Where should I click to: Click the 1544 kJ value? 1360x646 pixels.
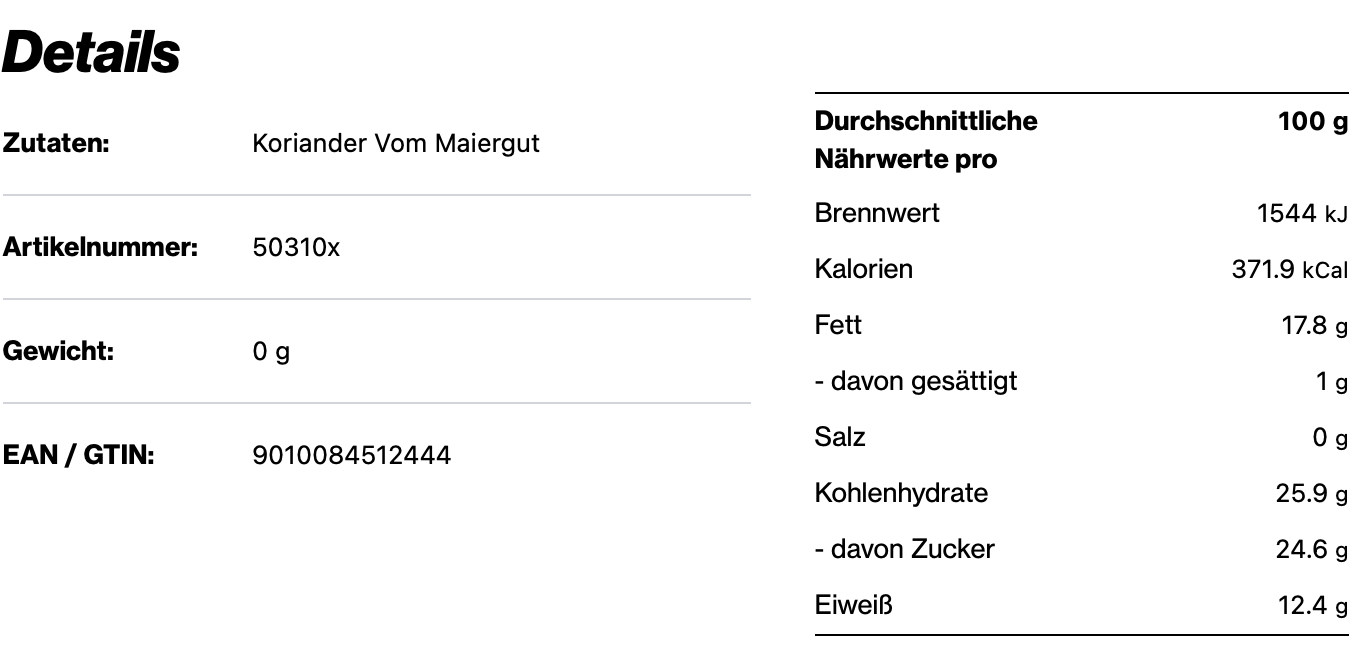pyautogui.click(x=1302, y=213)
